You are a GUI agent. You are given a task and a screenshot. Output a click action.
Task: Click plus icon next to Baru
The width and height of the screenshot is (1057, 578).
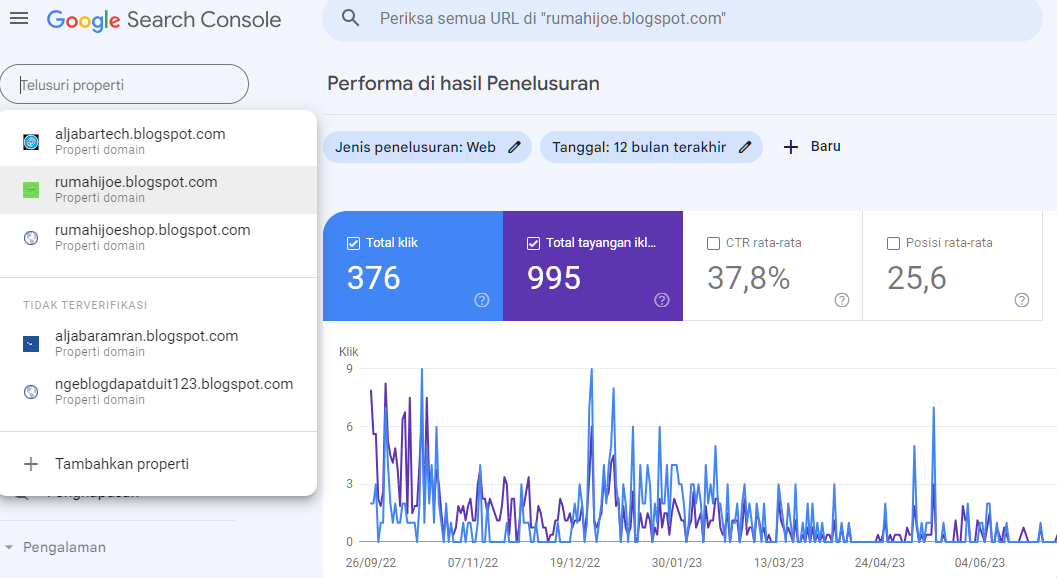pyautogui.click(x=791, y=147)
